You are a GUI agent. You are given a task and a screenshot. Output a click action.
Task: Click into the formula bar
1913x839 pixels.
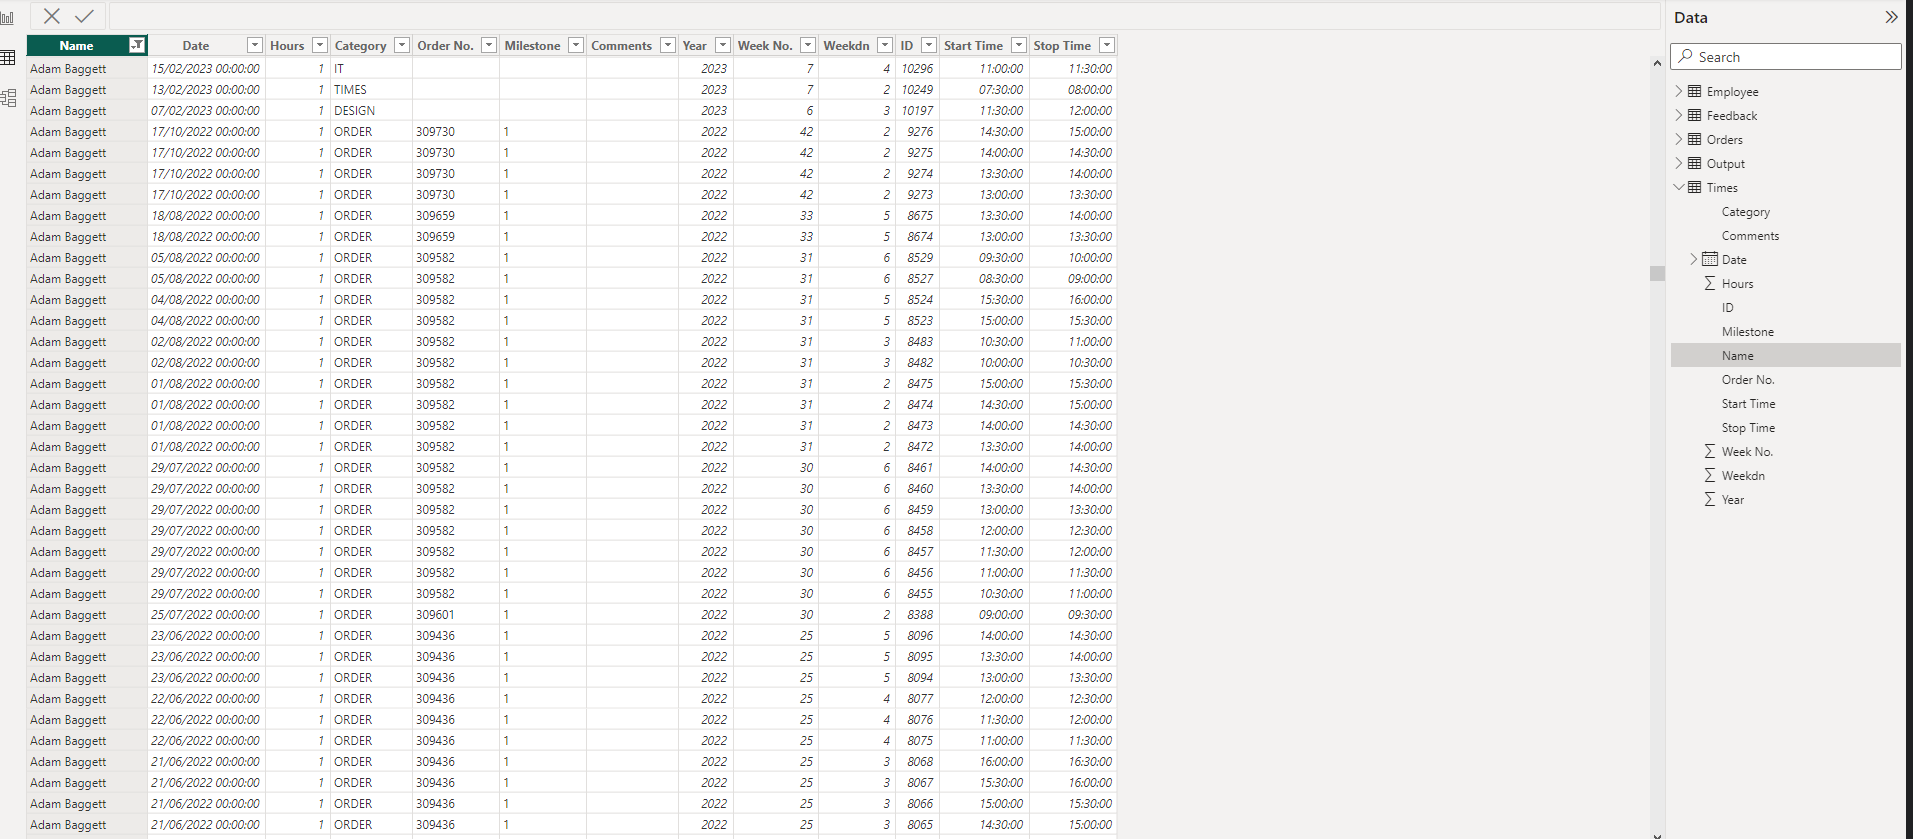coord(884,16)
